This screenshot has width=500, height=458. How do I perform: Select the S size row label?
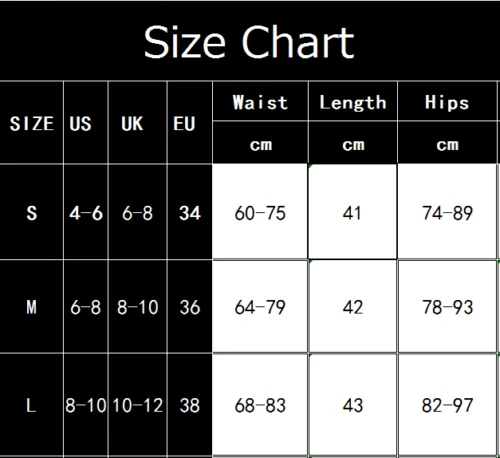(x=32, y=213)
